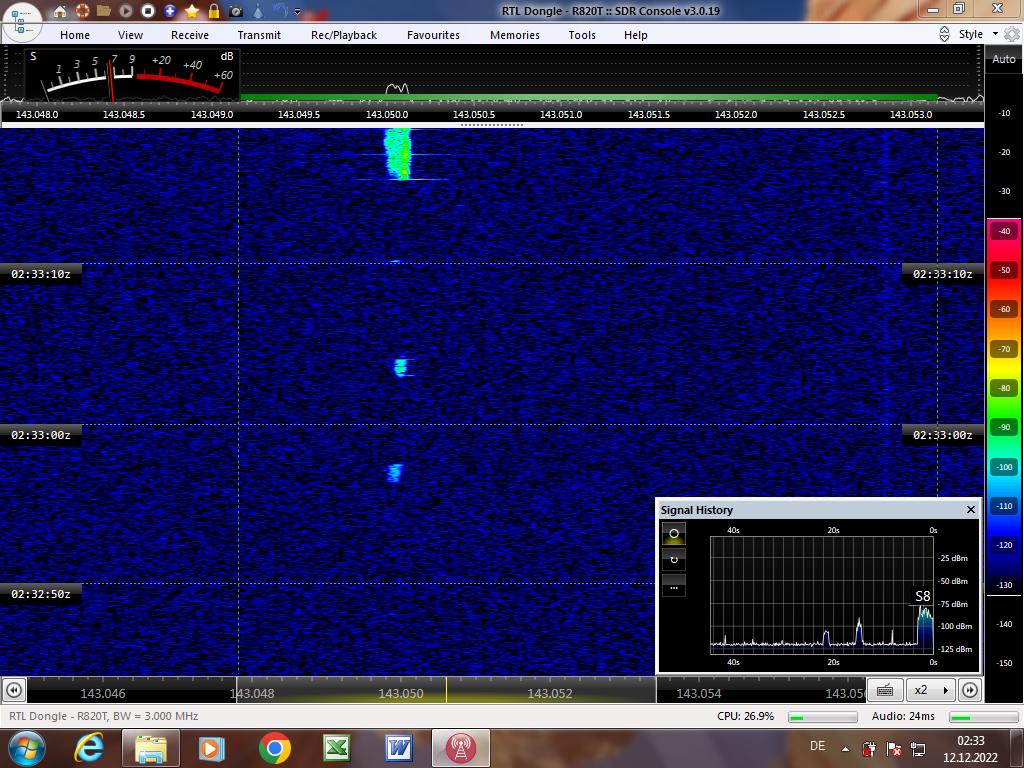Open Excel from the taskbar
Screen dimensions: 1024x768
336,748
